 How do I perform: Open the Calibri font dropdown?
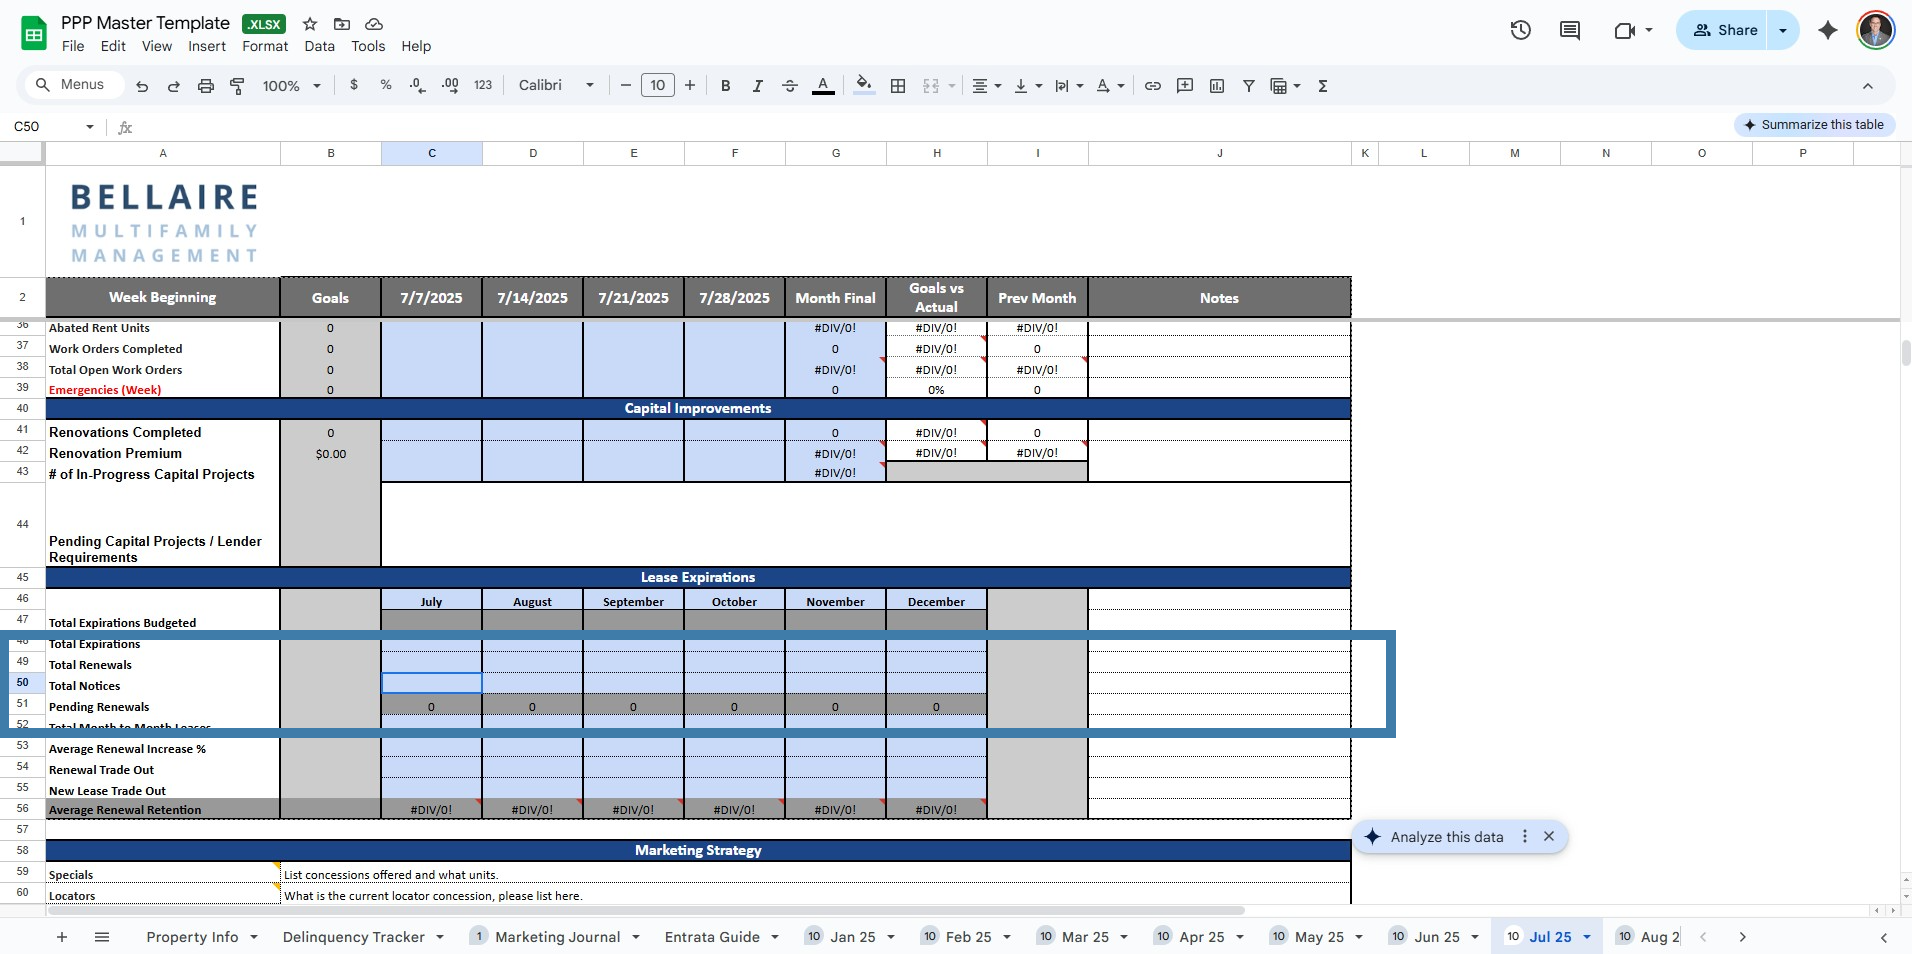[x=556, y=86]
